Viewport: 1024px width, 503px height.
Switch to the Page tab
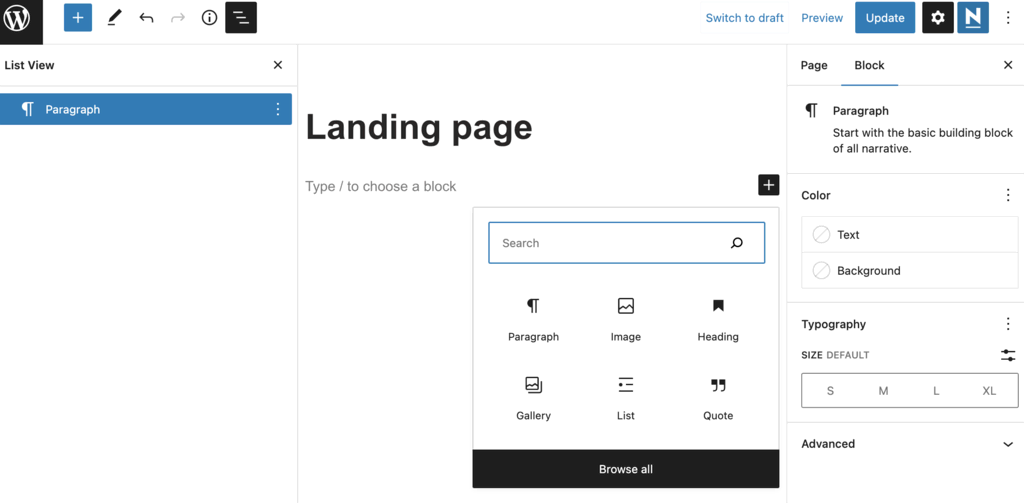coord(814,65)
